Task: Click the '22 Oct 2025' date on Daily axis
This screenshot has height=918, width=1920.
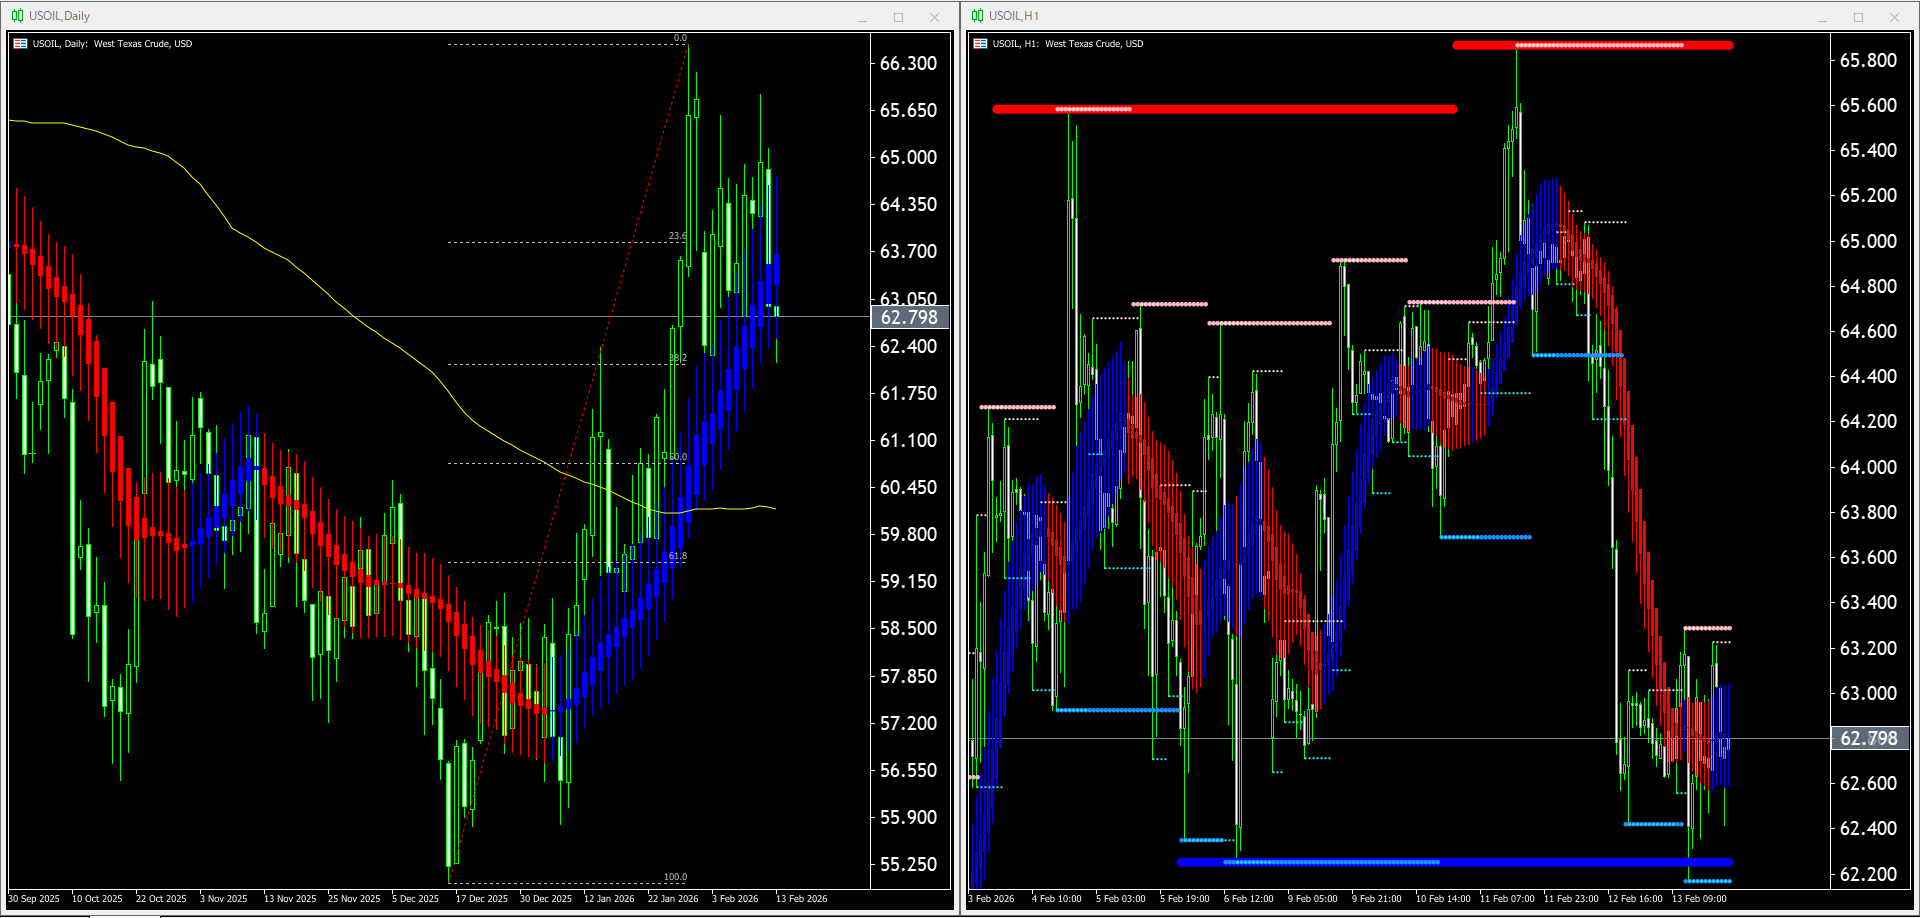Action: 161,899
